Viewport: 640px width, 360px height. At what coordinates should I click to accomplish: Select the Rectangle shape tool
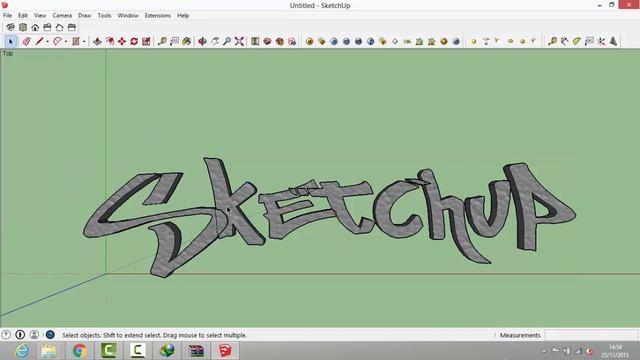[x=76, y=41]
